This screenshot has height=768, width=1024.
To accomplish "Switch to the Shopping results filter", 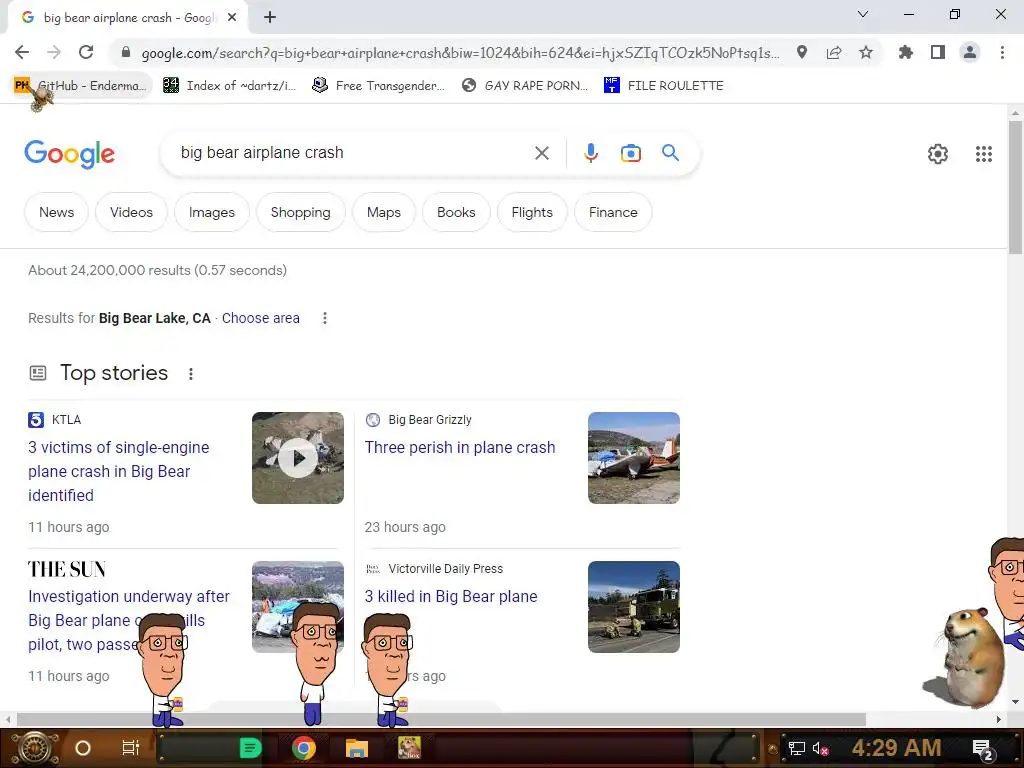I will [300, 212].
